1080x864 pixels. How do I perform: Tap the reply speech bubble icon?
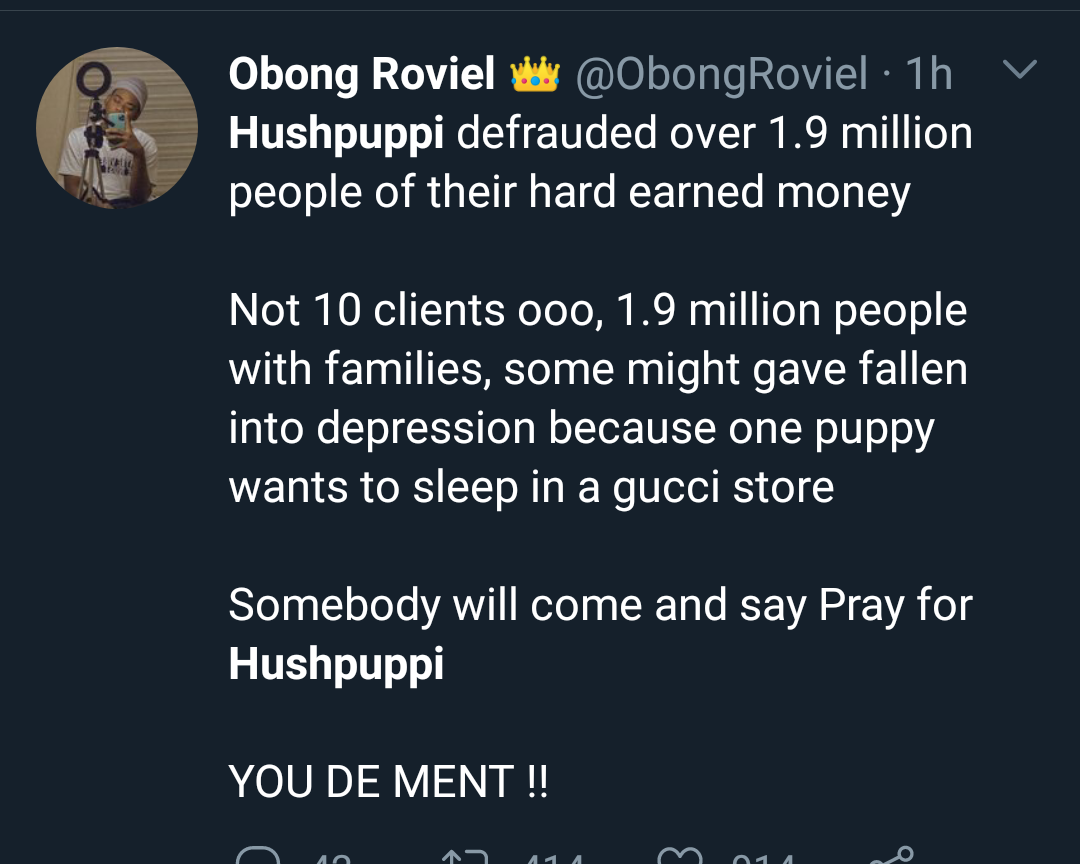tap(257, 858)
